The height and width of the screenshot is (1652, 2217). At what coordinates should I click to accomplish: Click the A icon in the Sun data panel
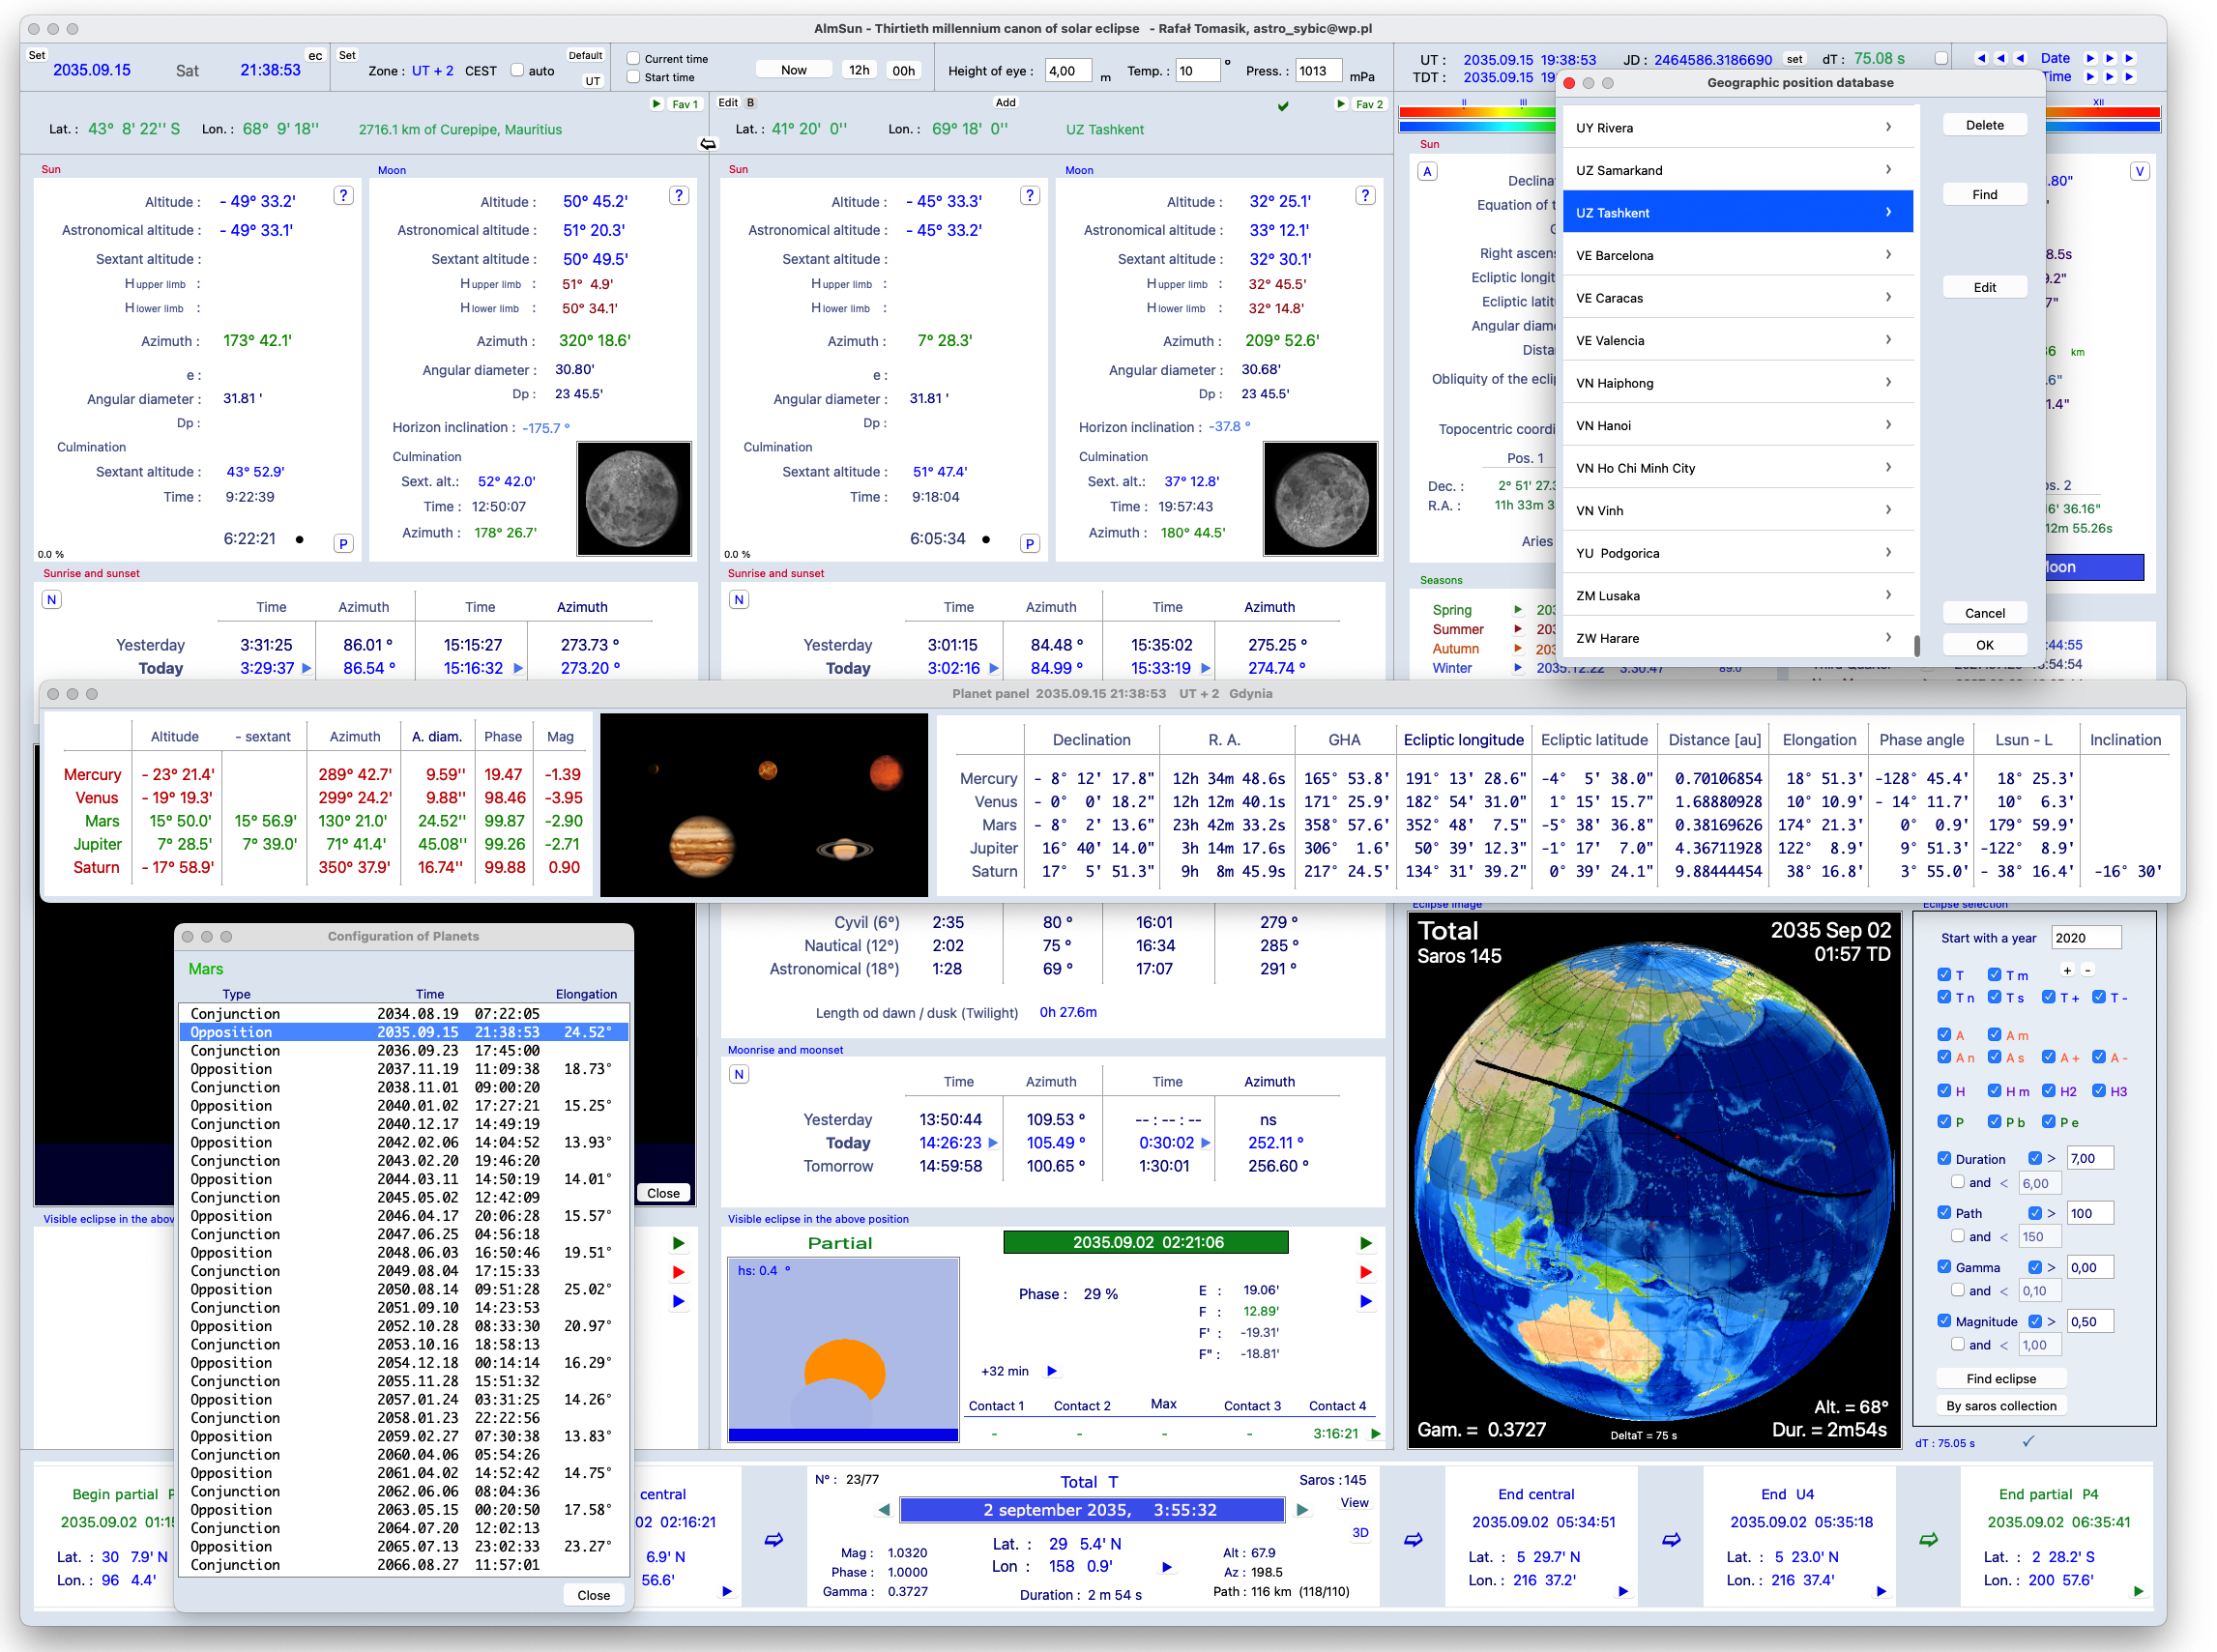coord(1427,171)
